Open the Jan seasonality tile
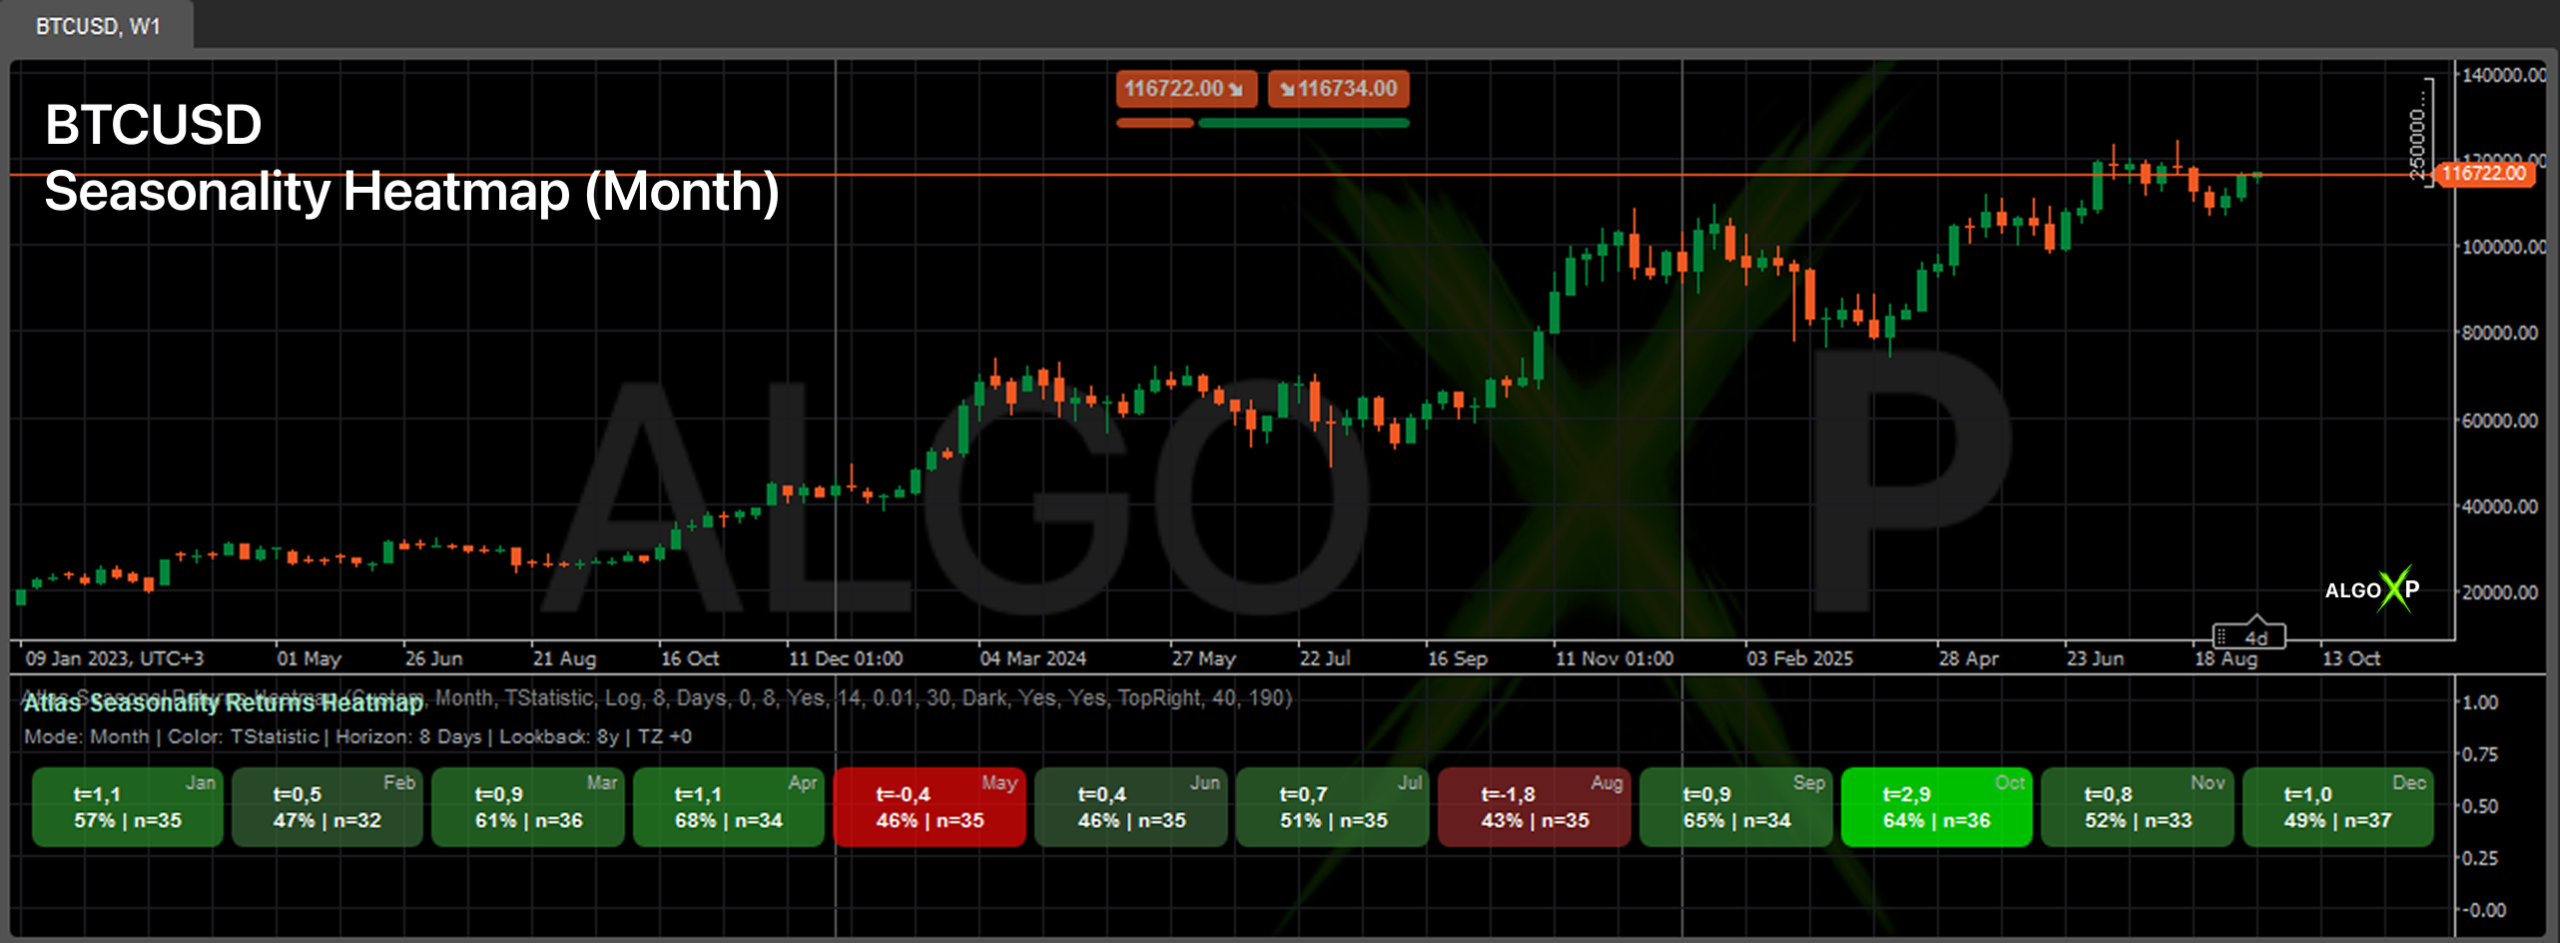2560x943 pixels. pyautogui.click(x=127, y=807)
